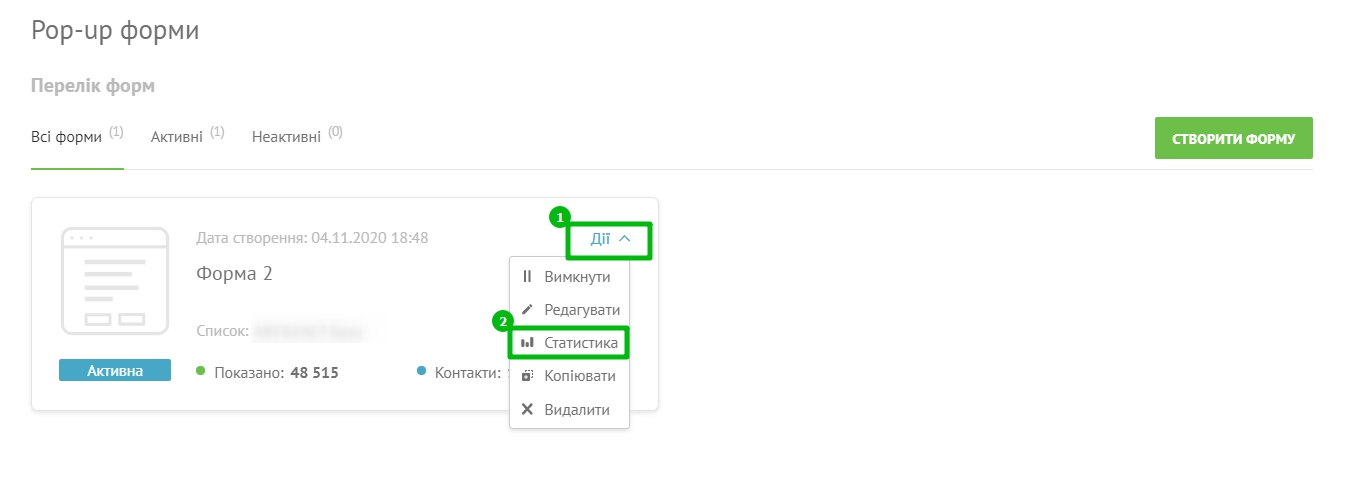This screenshot has width=1347, height=477.
Task: Select Вимкнути in the actions menu
Action: (569, 277)
